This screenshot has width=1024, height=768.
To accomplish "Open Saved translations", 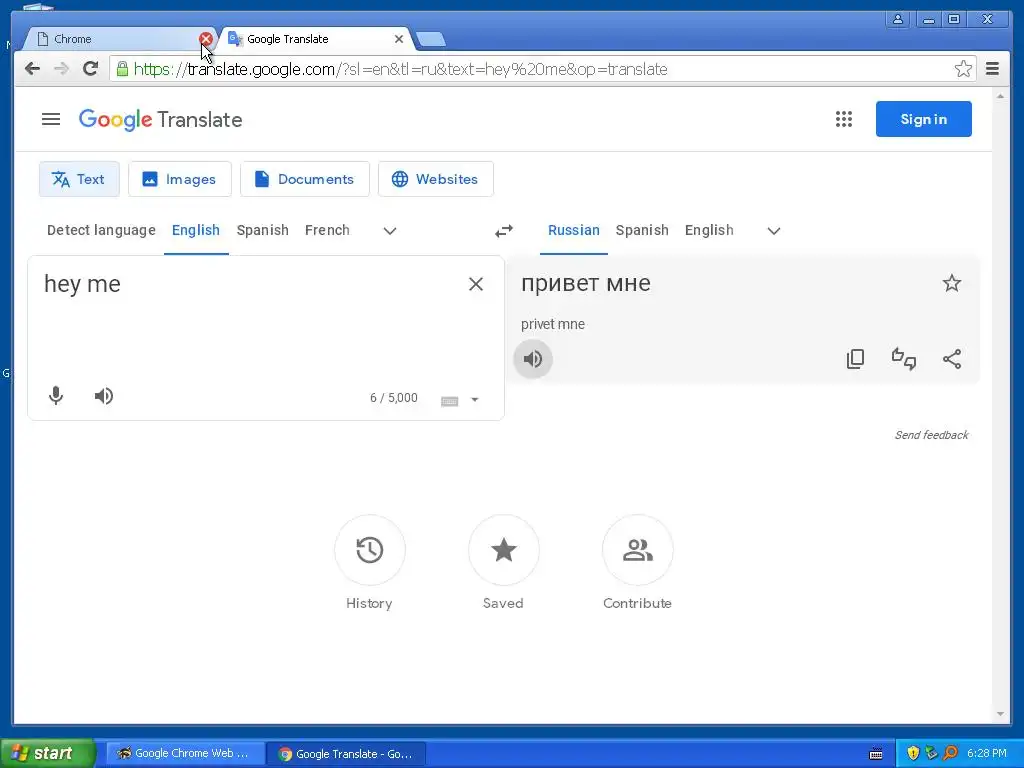I will click(x=504, y=550).
